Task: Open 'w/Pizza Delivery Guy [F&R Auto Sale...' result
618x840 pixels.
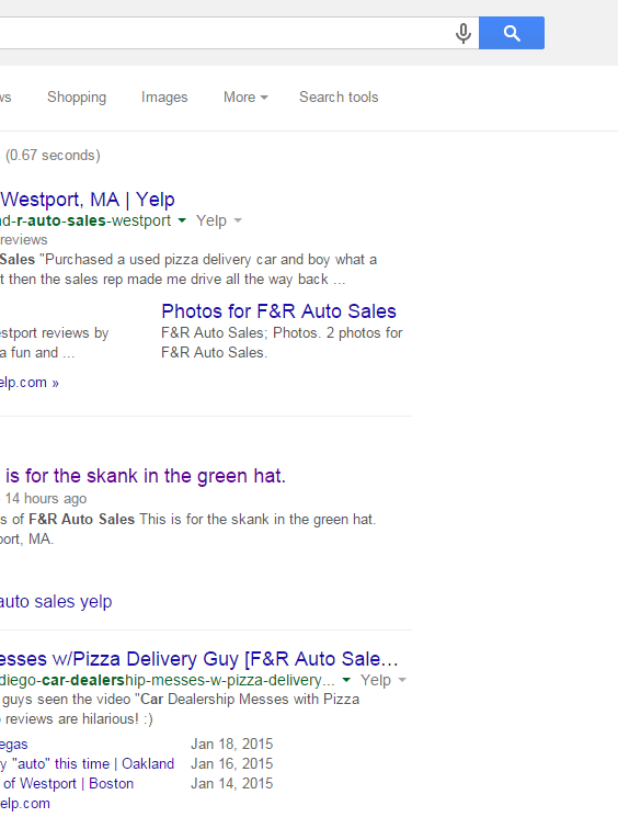Action: [199, 659]
